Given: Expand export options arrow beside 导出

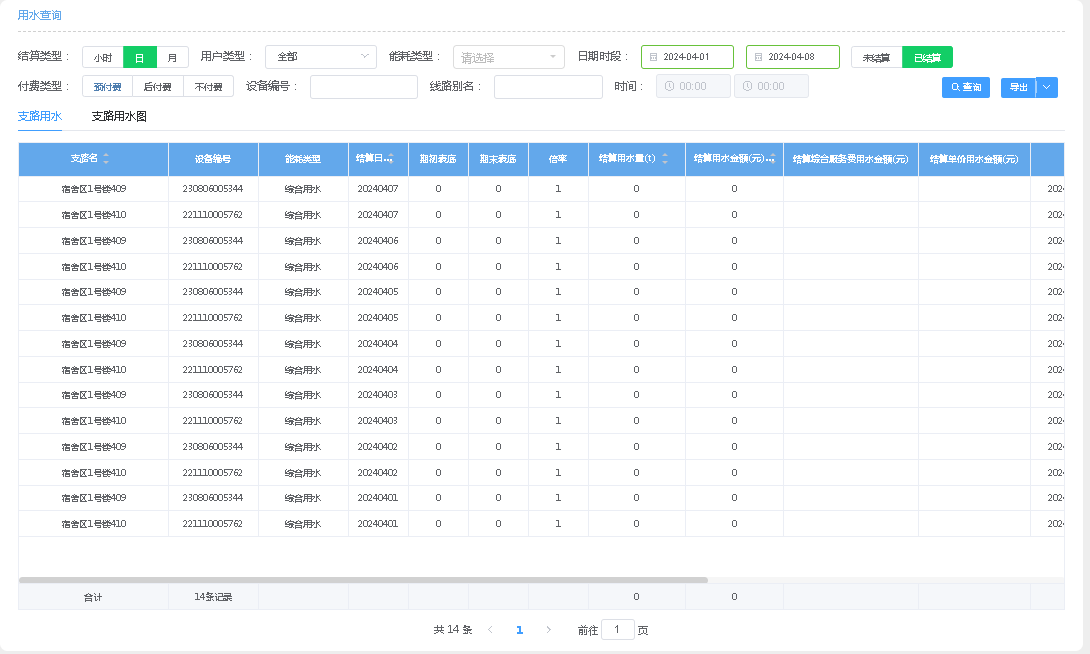Looking at the screenshot, I should point(1047,87).
